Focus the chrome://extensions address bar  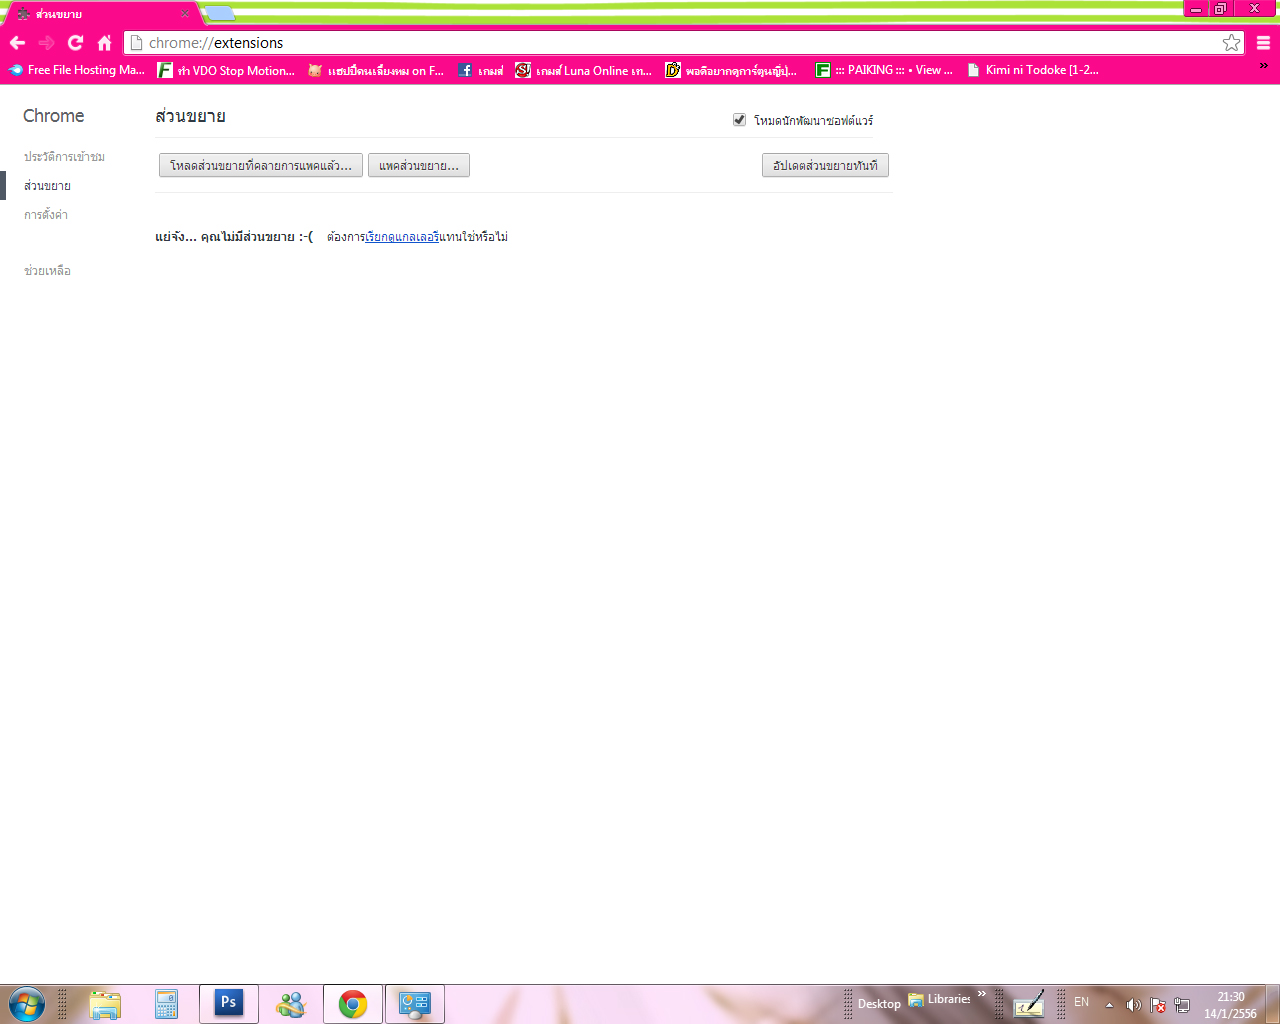[x=683, y=43]
